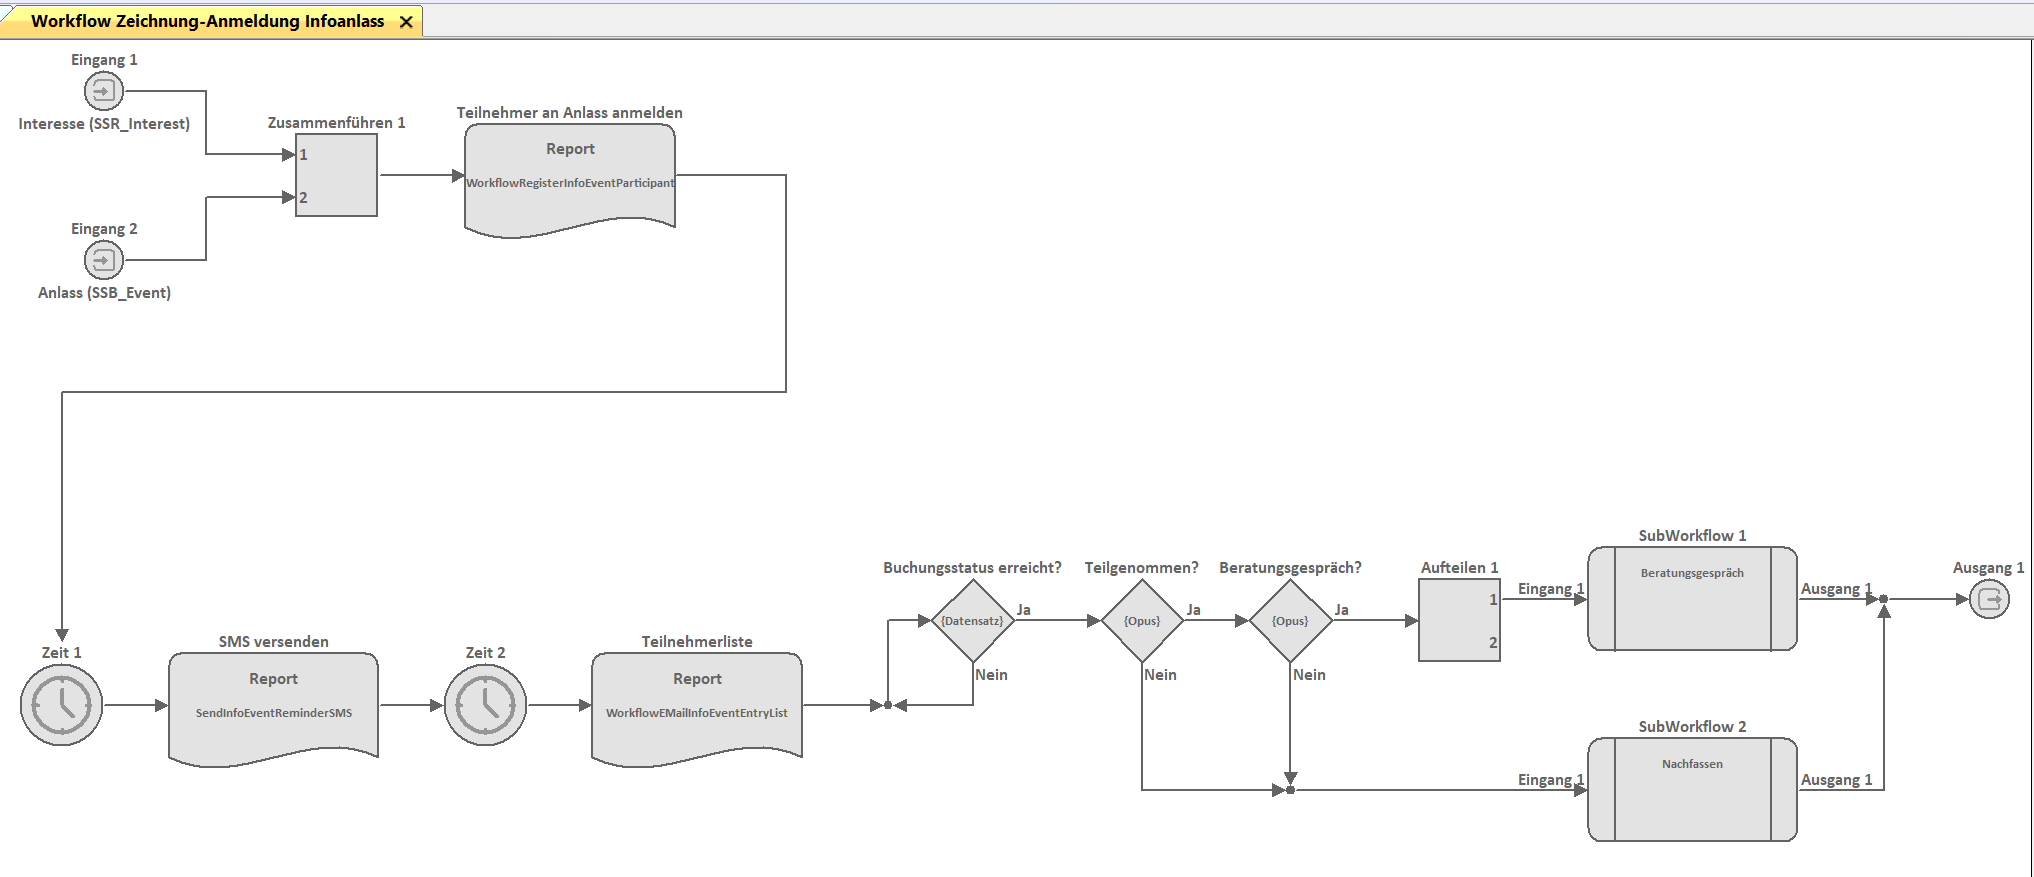Click the Aufteilen 1 label
The height and width of the screenshot is (877, 2034).
point(1459,568)
